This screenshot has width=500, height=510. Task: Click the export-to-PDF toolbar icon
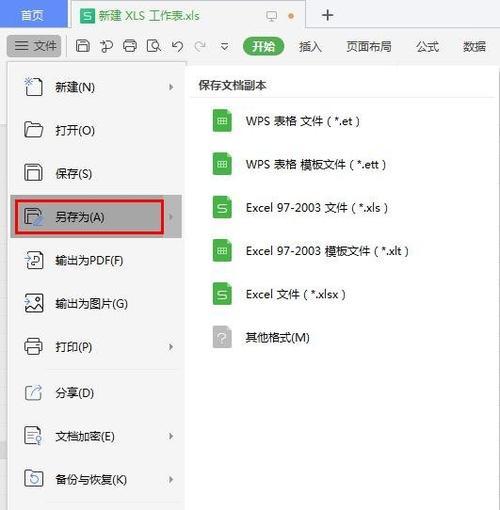106,46
